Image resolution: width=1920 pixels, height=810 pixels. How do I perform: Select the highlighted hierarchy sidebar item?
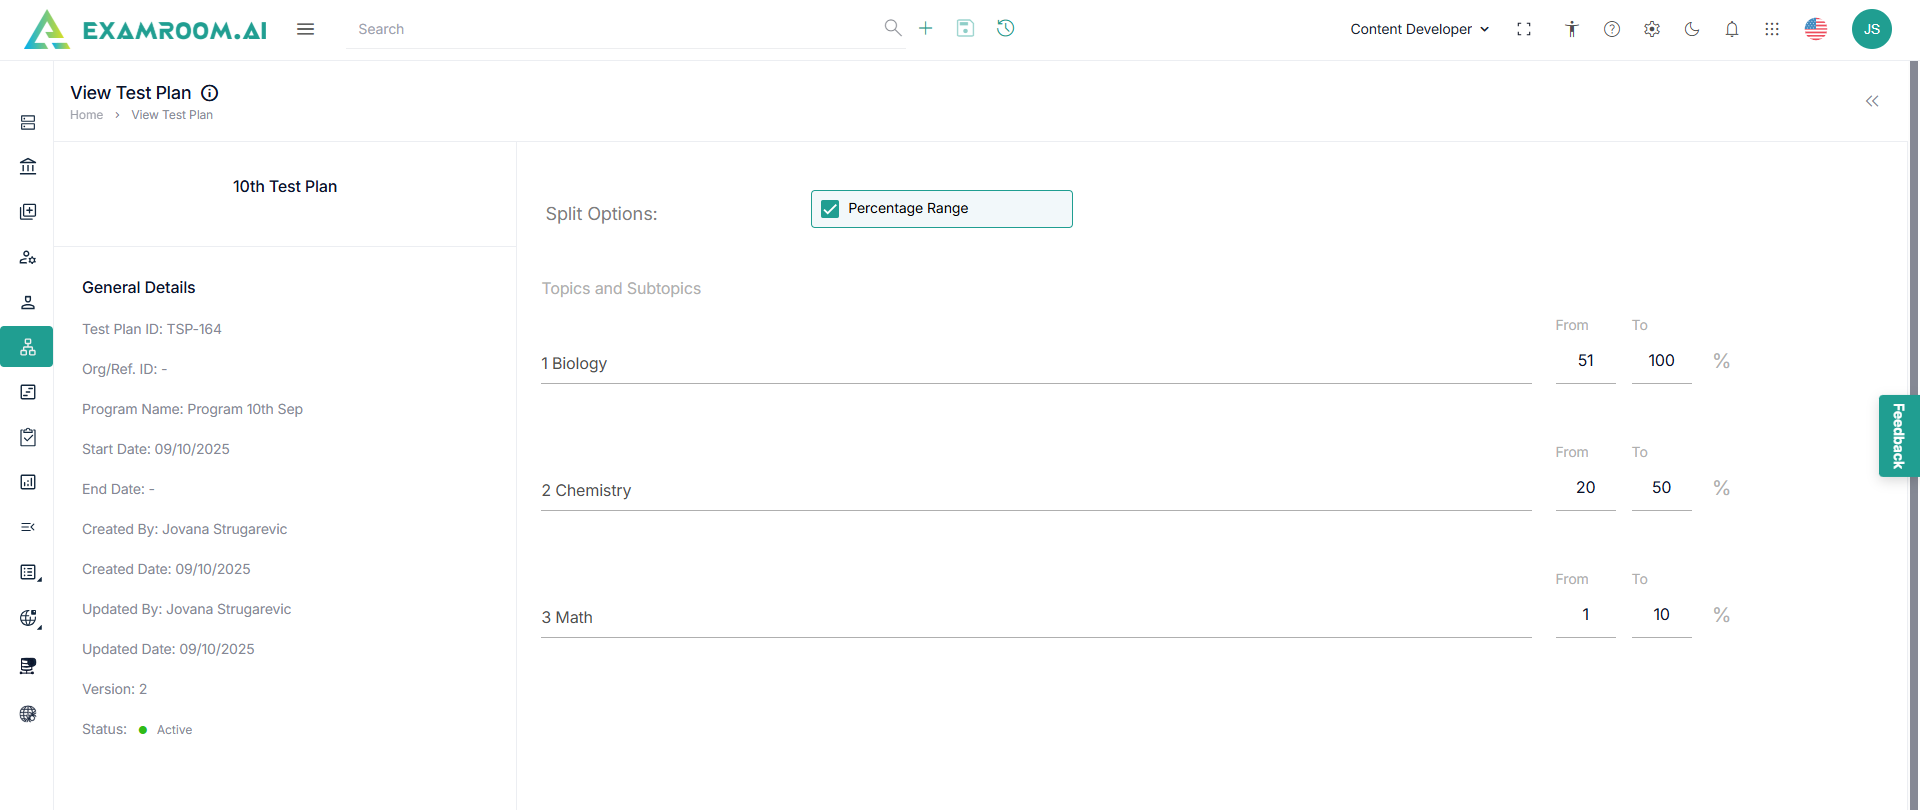click(x=28, y=347)
